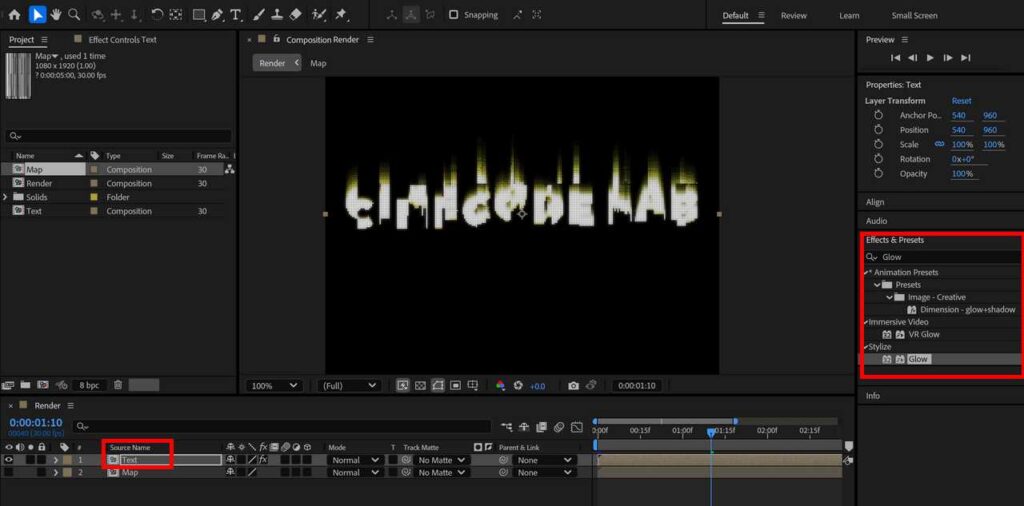Expand layer 1 Text properties in timeline
The image size is (1024, 506).
click(x=56, y=460)
